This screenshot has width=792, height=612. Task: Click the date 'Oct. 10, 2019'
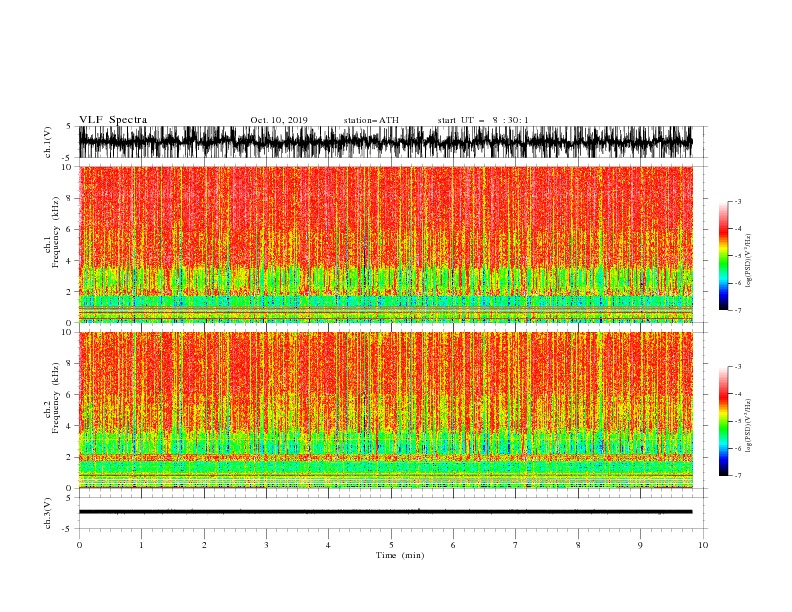(279, 120)
